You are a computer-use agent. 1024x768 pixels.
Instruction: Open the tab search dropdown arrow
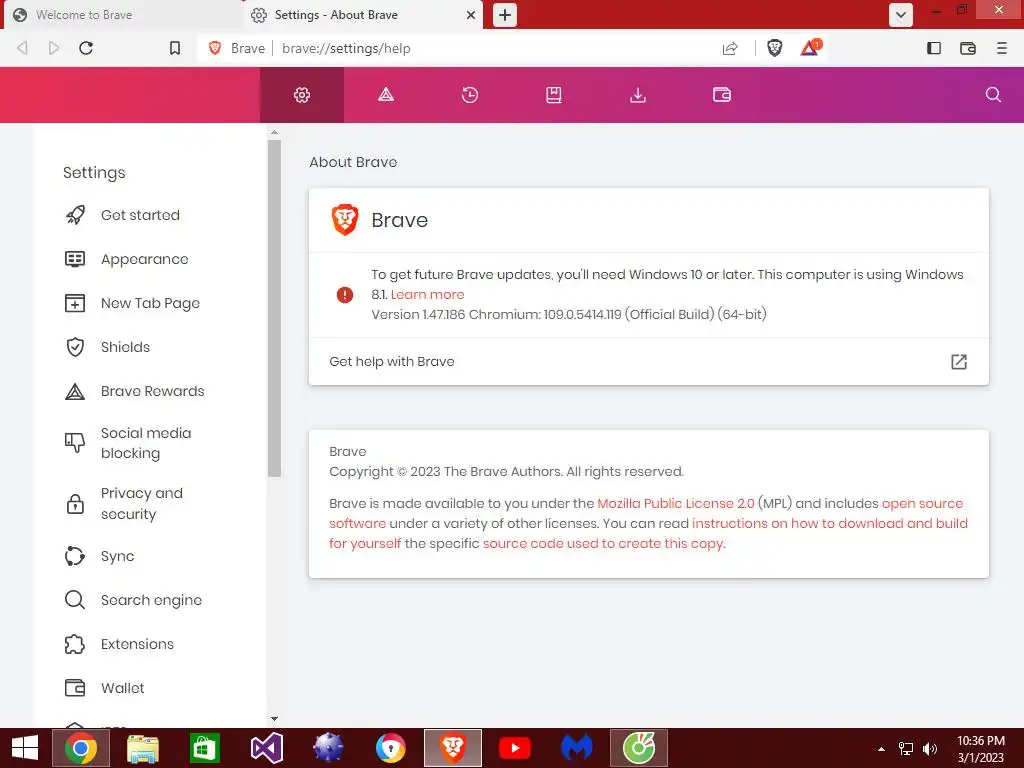point(901,15)
